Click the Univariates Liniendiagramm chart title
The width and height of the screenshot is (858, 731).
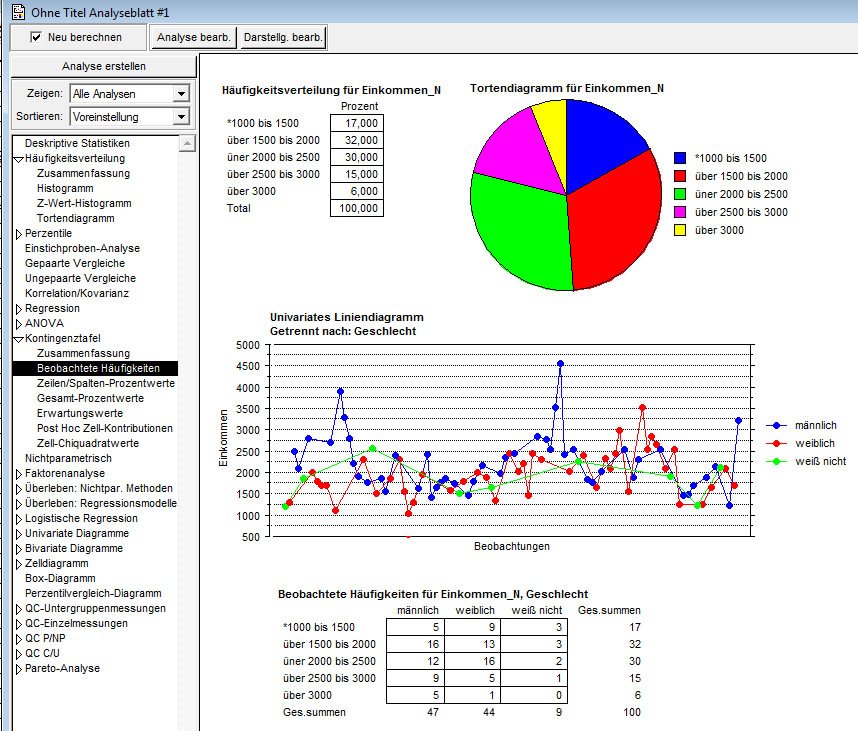(x=346, y=317)
